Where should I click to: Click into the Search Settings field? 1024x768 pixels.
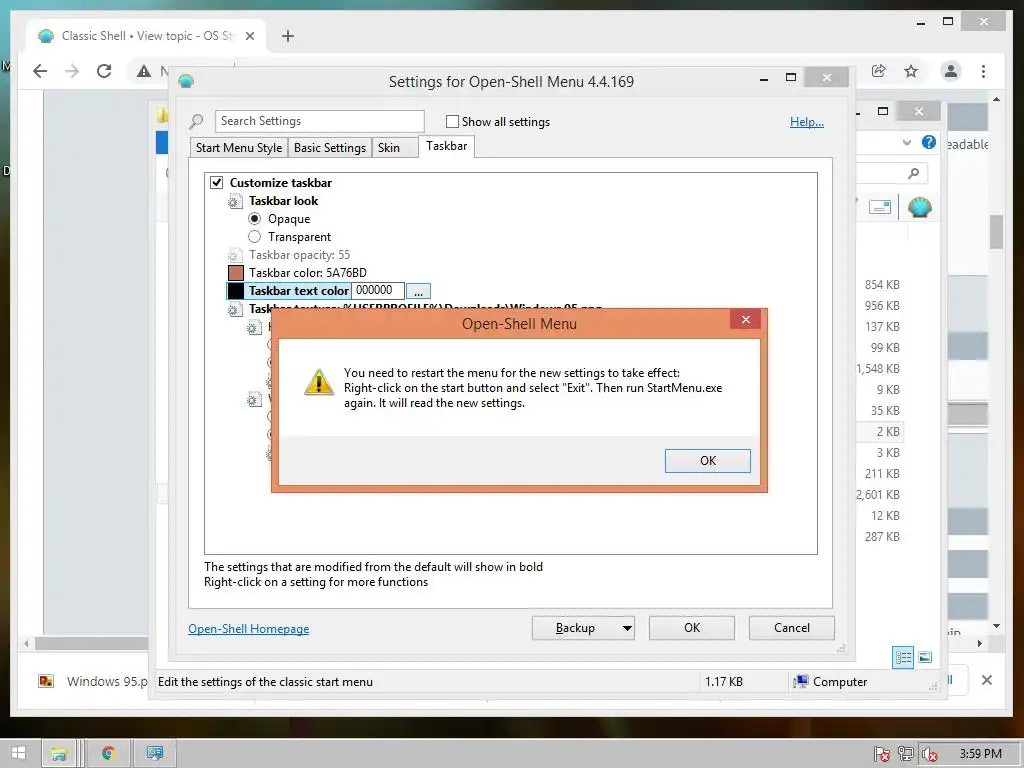coord(319,121)
